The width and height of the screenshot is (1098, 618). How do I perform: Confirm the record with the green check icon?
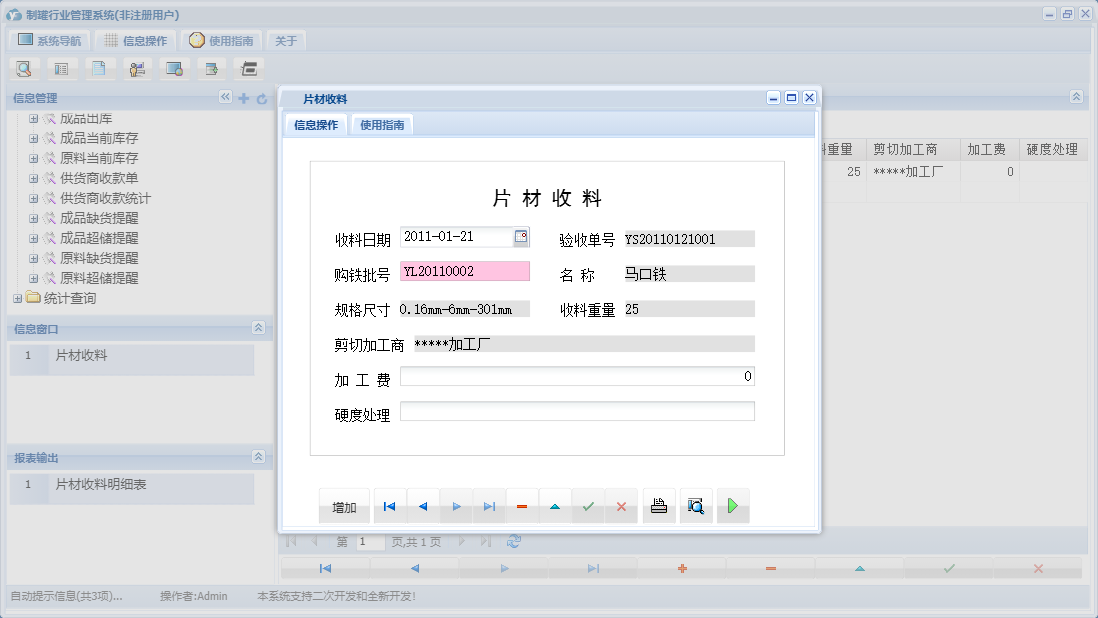(x=588, y=505)
